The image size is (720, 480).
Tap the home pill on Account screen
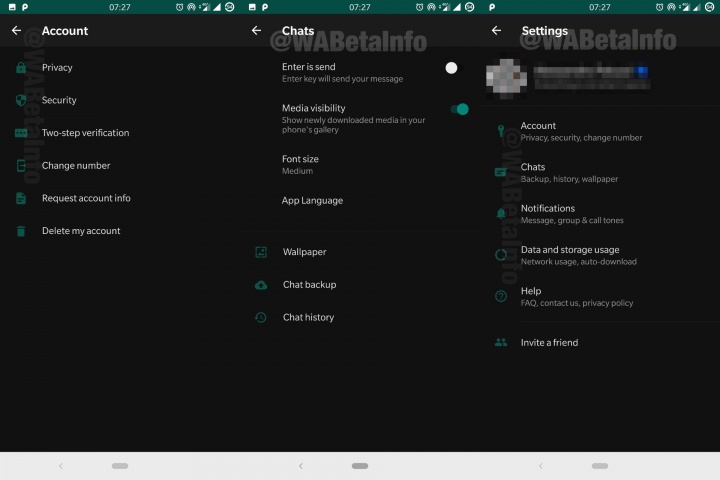pos(120,466)
